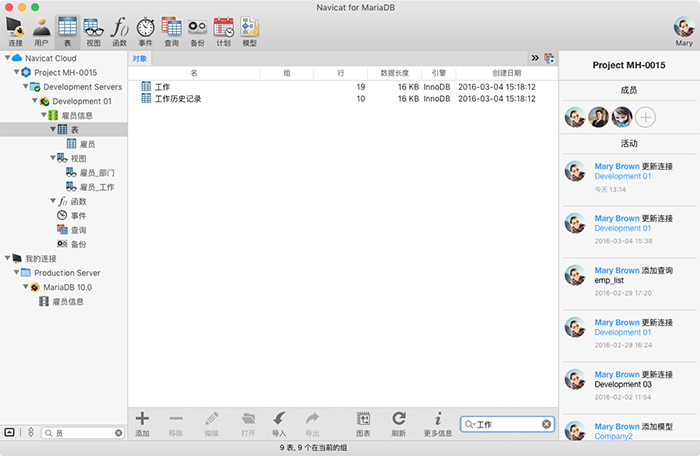
Task: Sort by the 数据长度 column header
Action: [394, 73]
